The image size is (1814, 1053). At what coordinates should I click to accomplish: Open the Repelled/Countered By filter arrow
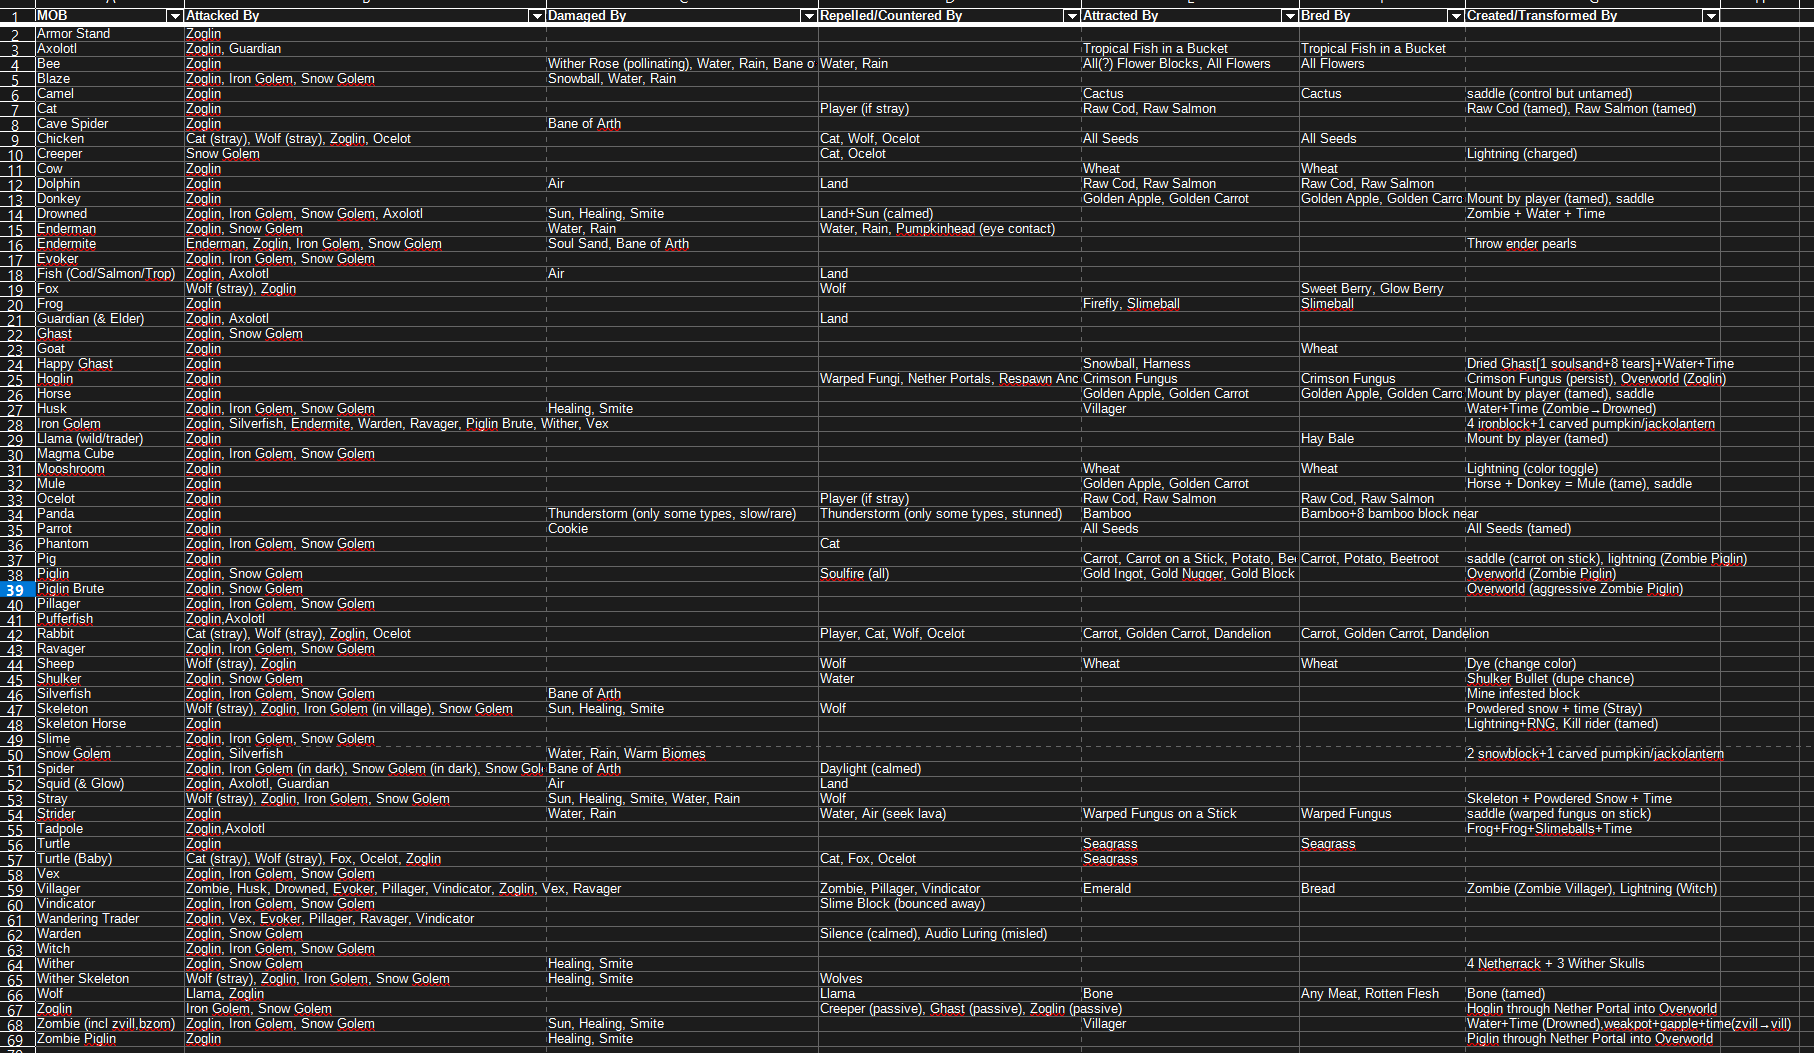[x=1072, y=16]
